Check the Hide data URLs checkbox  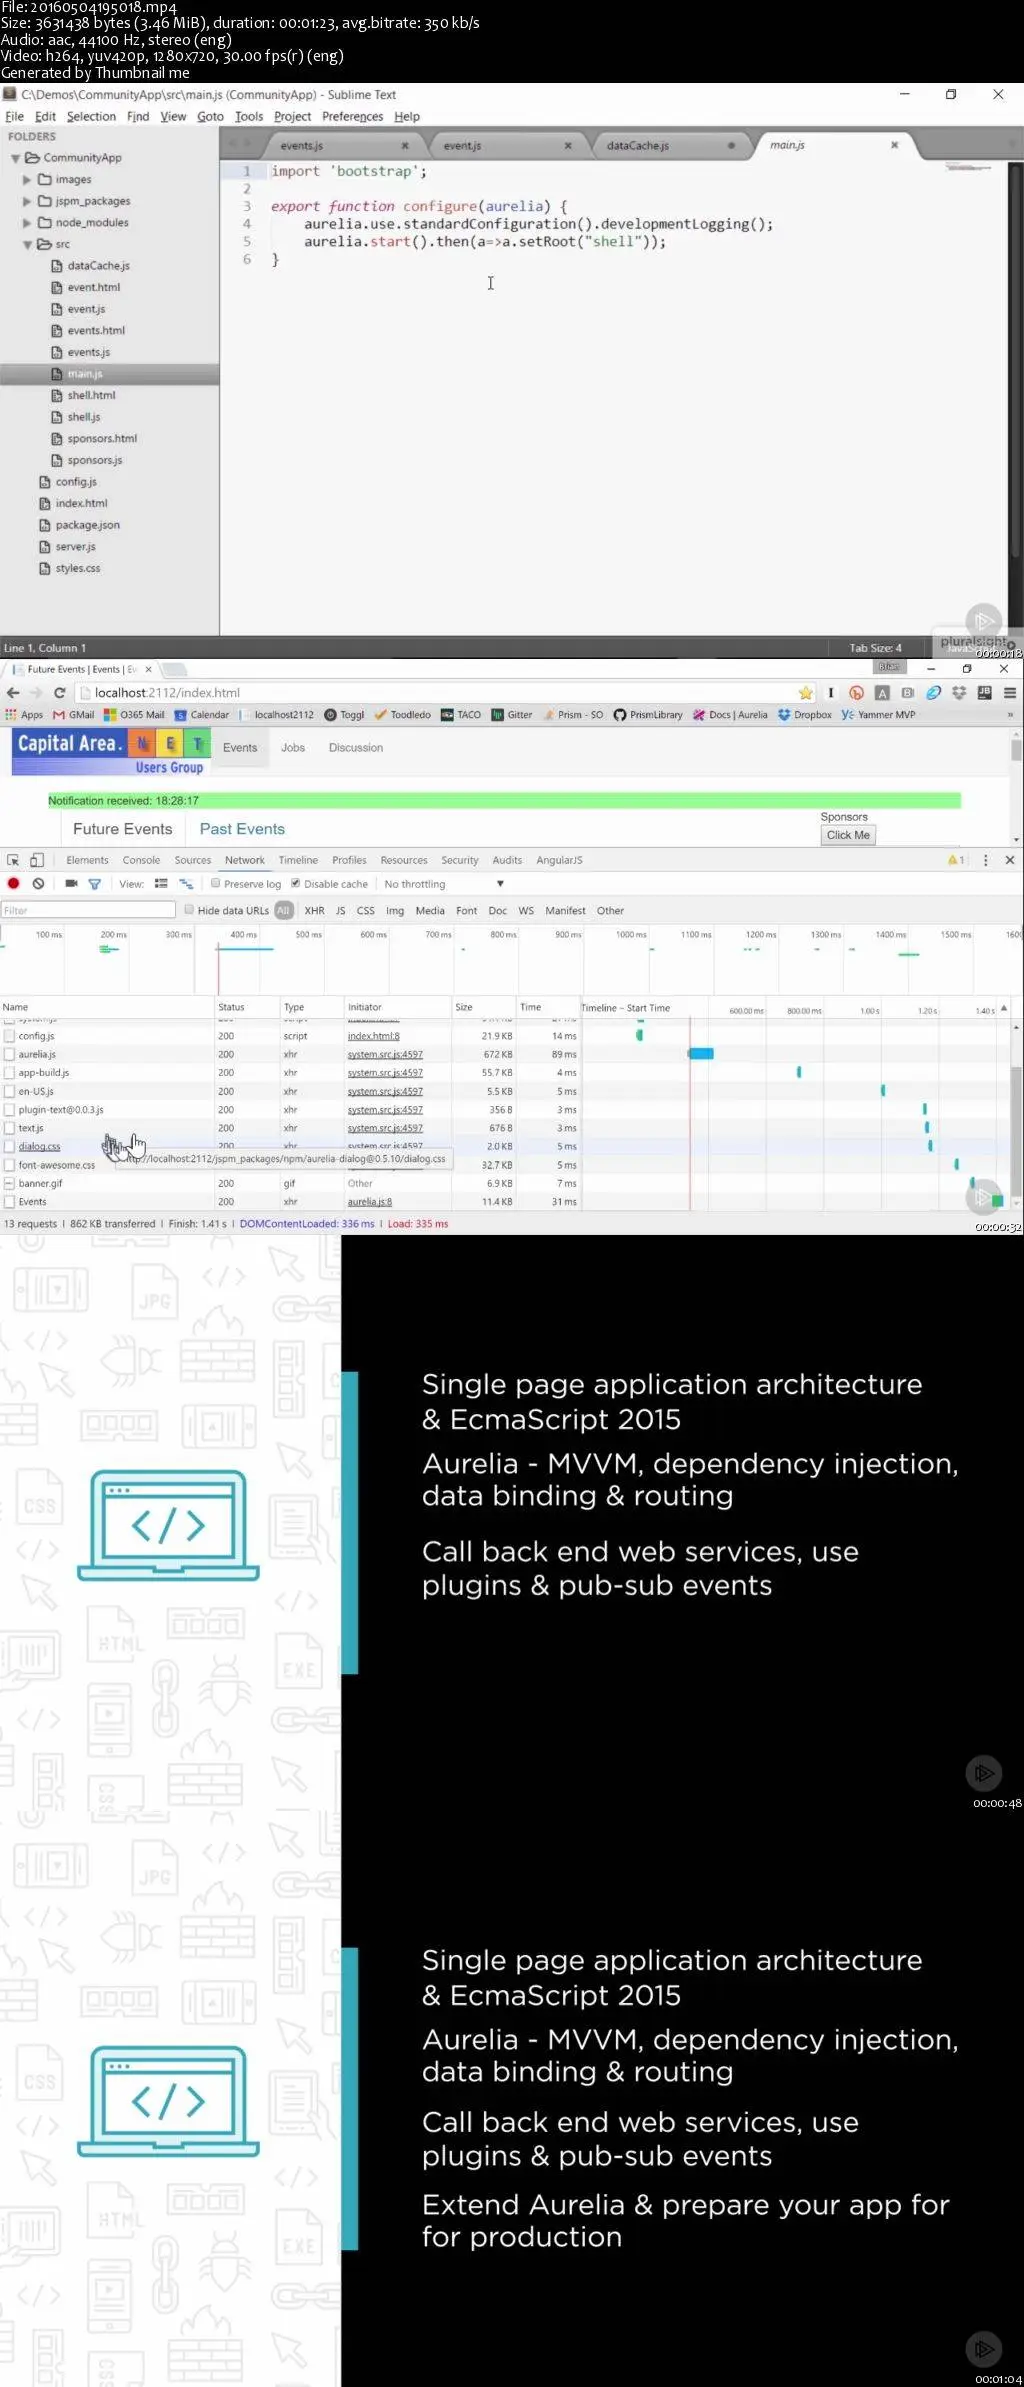188,909
